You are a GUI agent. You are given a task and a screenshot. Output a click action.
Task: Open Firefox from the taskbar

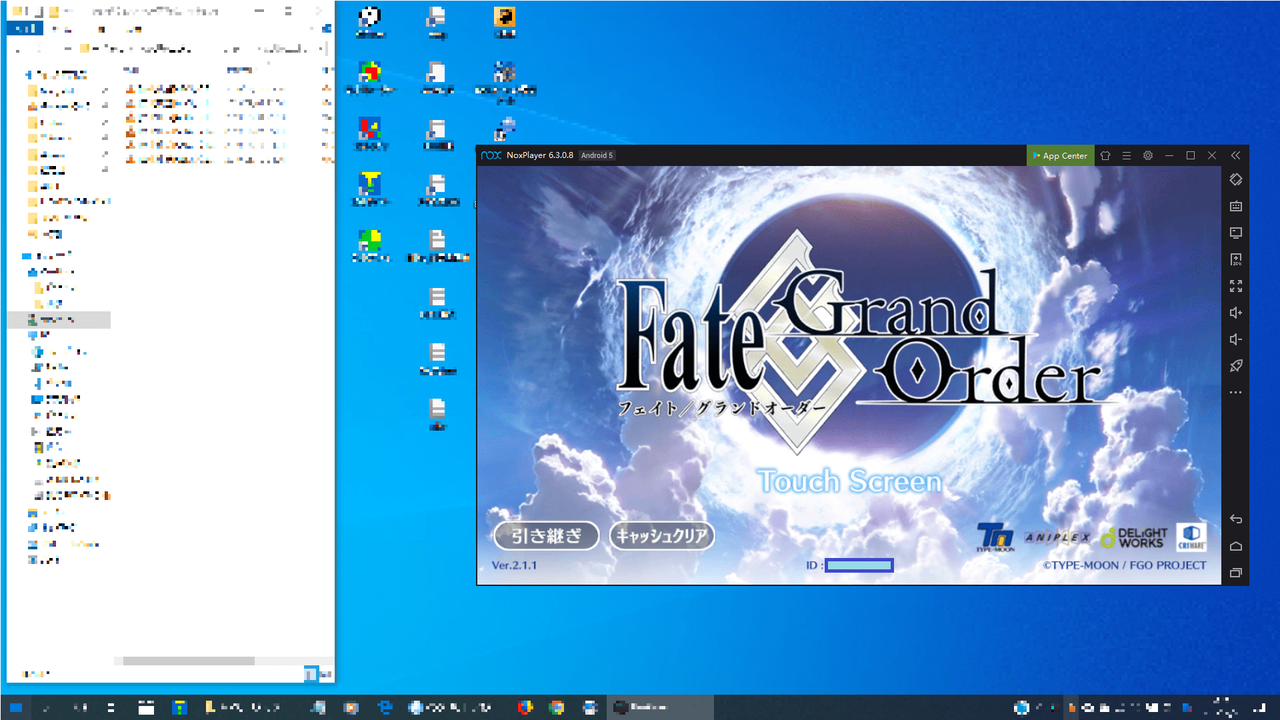(x=526, y=707)
